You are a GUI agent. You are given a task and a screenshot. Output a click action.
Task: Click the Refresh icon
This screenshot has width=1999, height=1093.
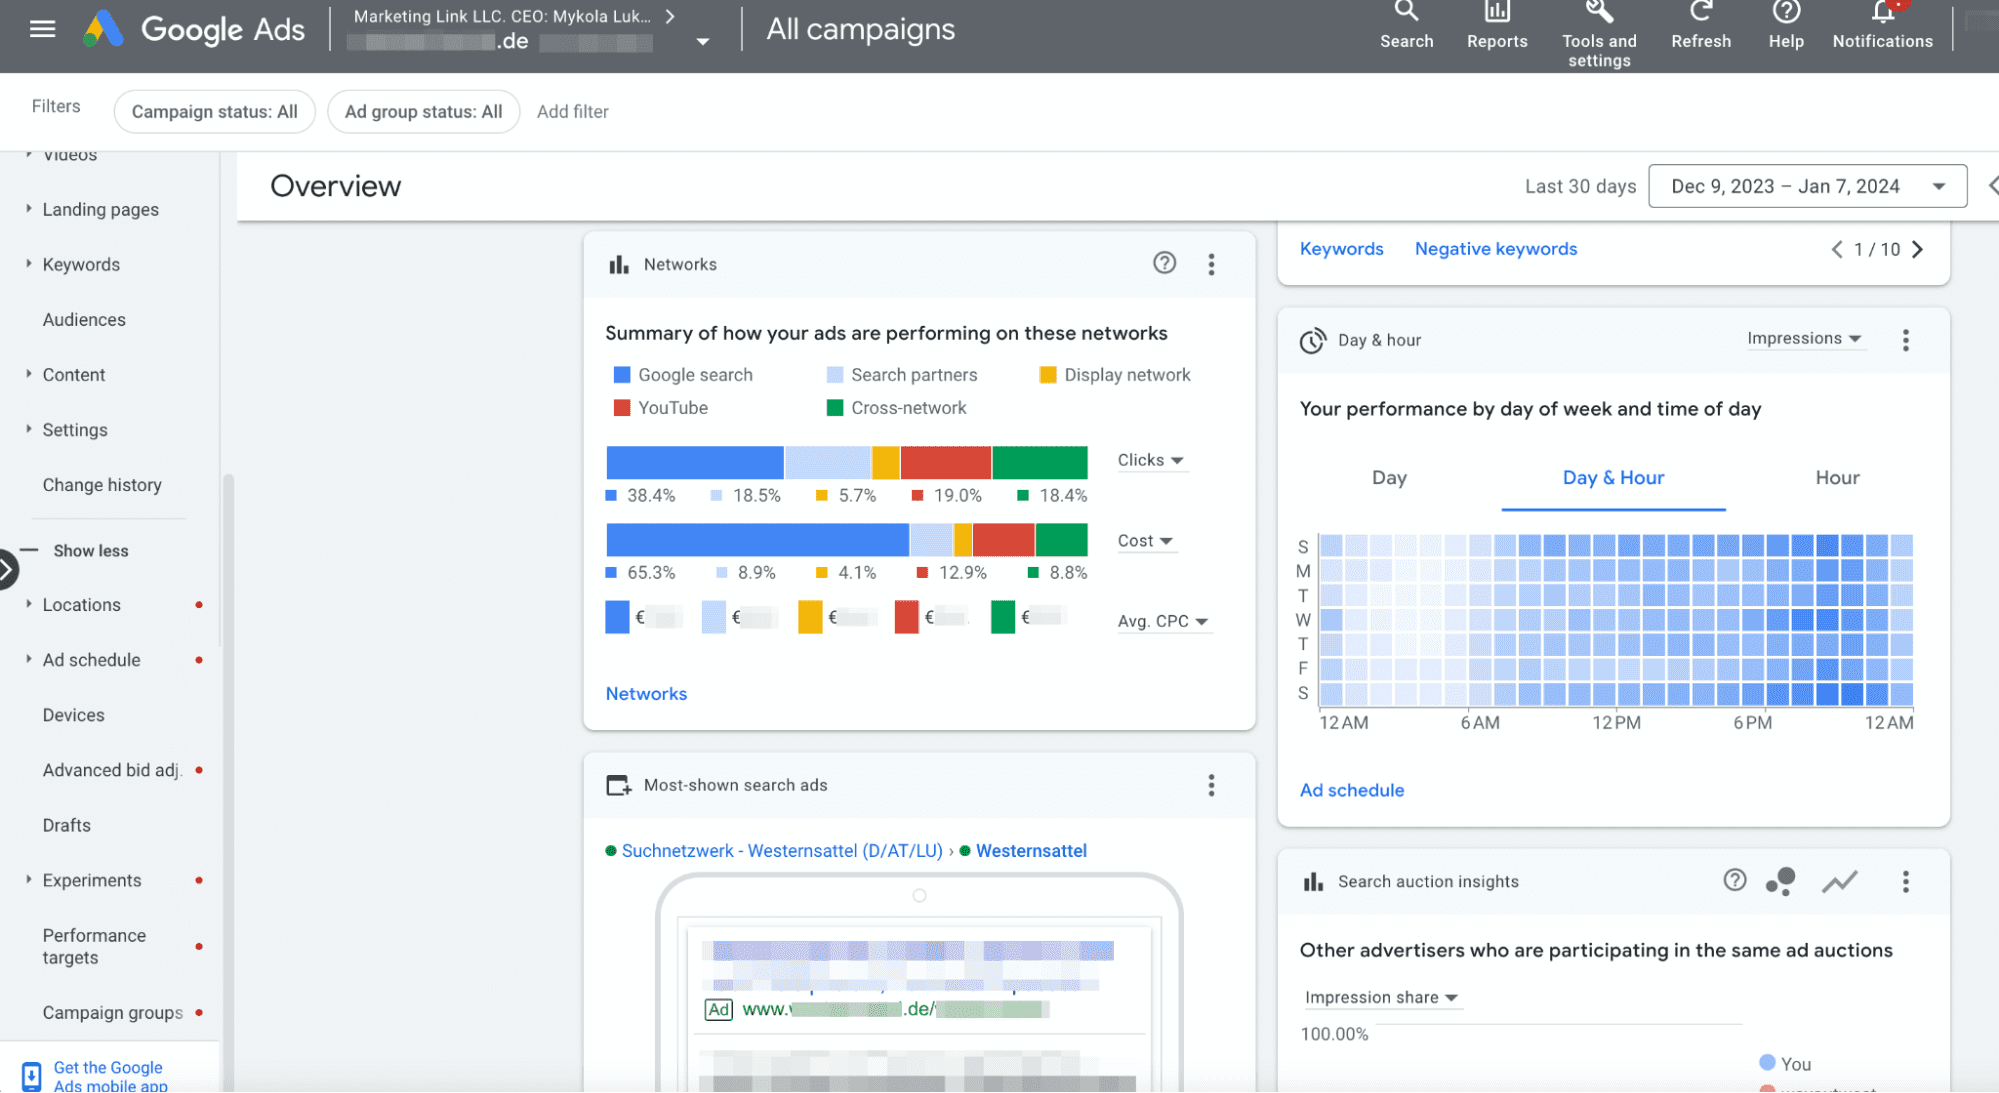(x=1700, y=14)
